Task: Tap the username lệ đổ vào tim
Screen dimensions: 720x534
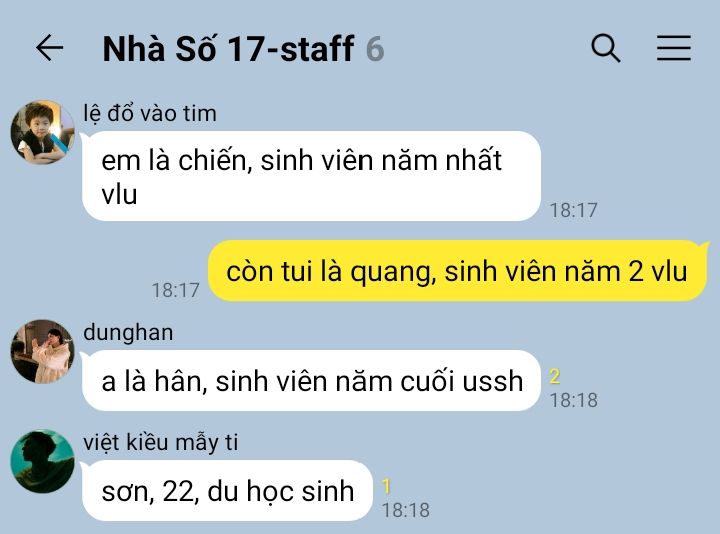Action: (x=150, y=113)
